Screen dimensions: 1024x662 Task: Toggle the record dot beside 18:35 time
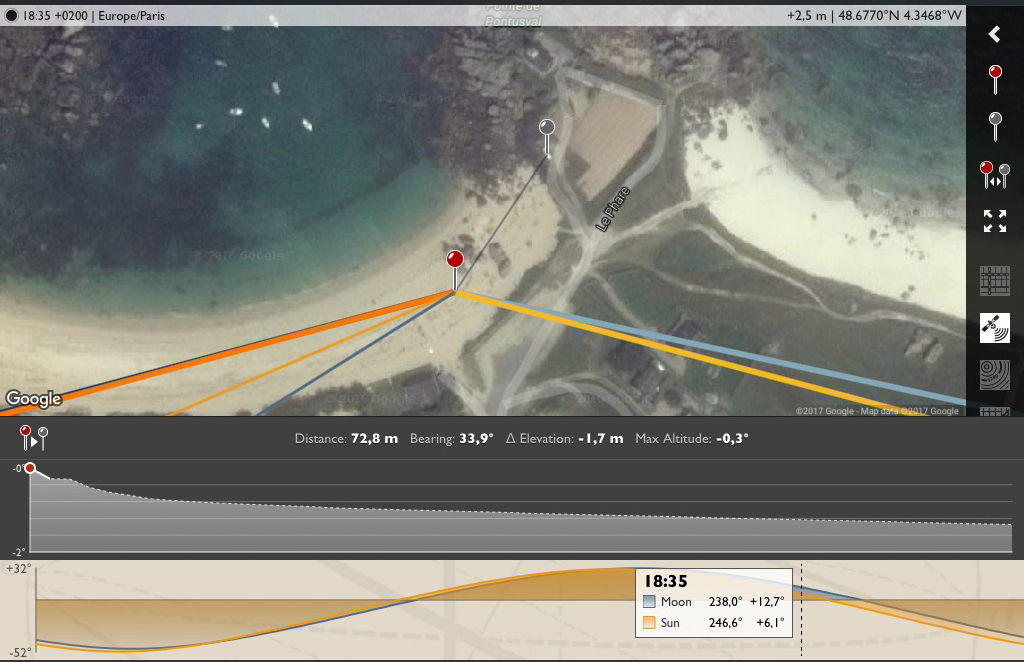pos(11,16)
